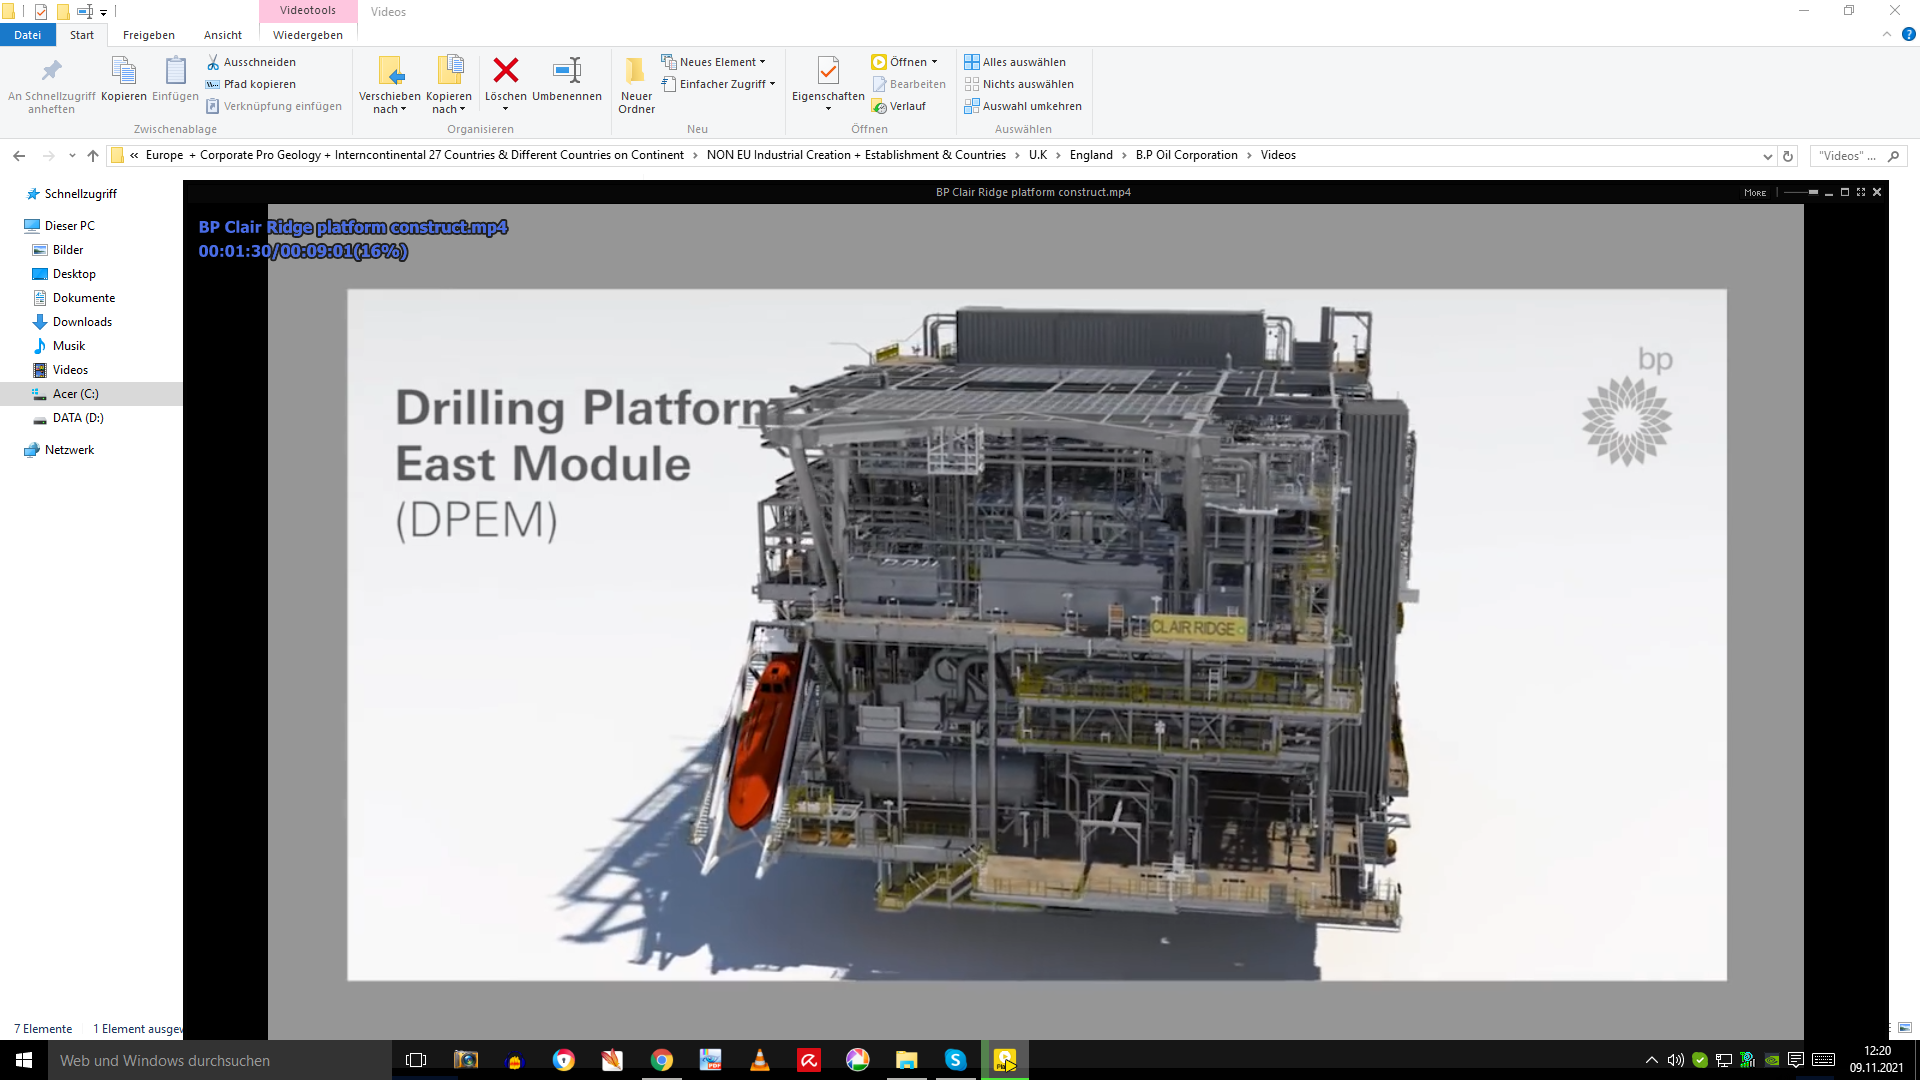Click the U.K breadcrumb segment
Viewport: 1920px width, 1080px height.
(x=1038, y=155)
